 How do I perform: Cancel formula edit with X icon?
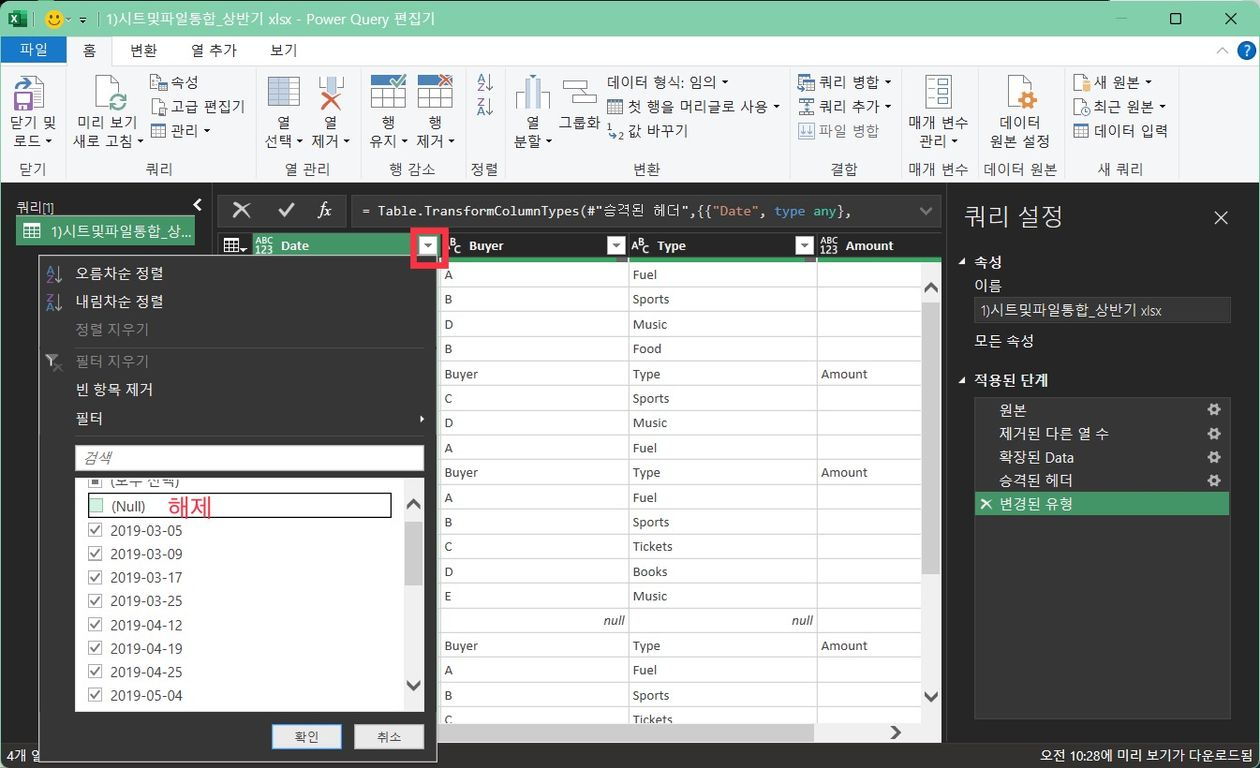point(241,210)
